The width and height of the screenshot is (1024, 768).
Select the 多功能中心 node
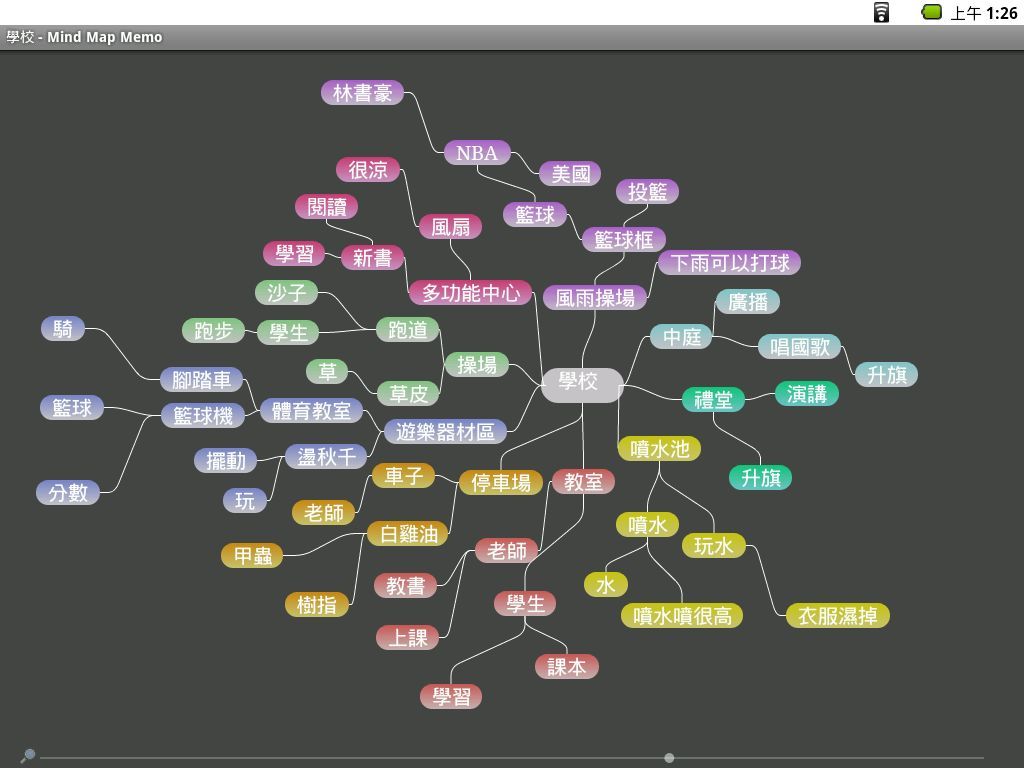(470, 293)
